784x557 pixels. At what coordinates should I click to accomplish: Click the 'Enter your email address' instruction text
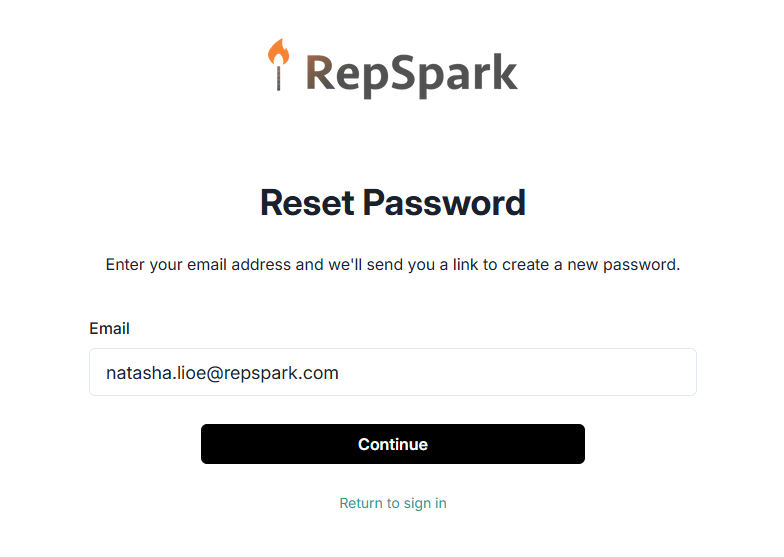[x=198, y=264]
